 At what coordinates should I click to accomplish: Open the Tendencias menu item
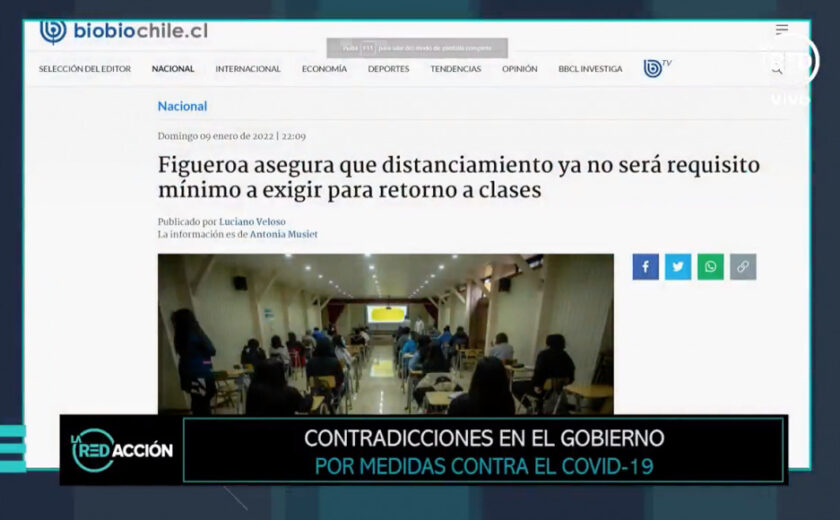coord(455,69)
